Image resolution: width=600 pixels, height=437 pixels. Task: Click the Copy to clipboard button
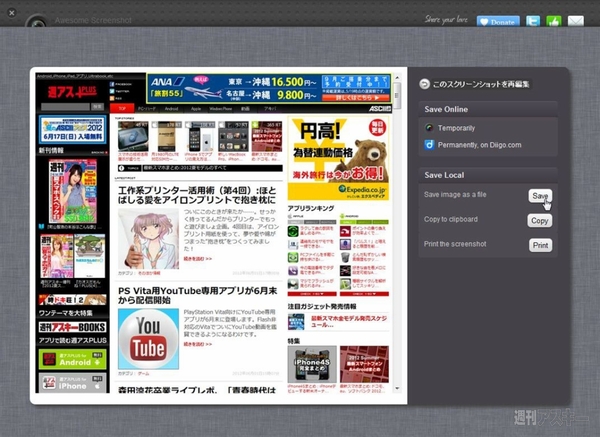540,220
